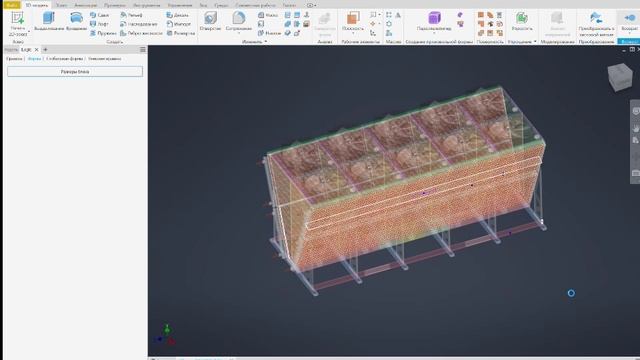640x360 pixels.
Task: Select the Emboss (Рельеф) tool
Action: point(131,15)
